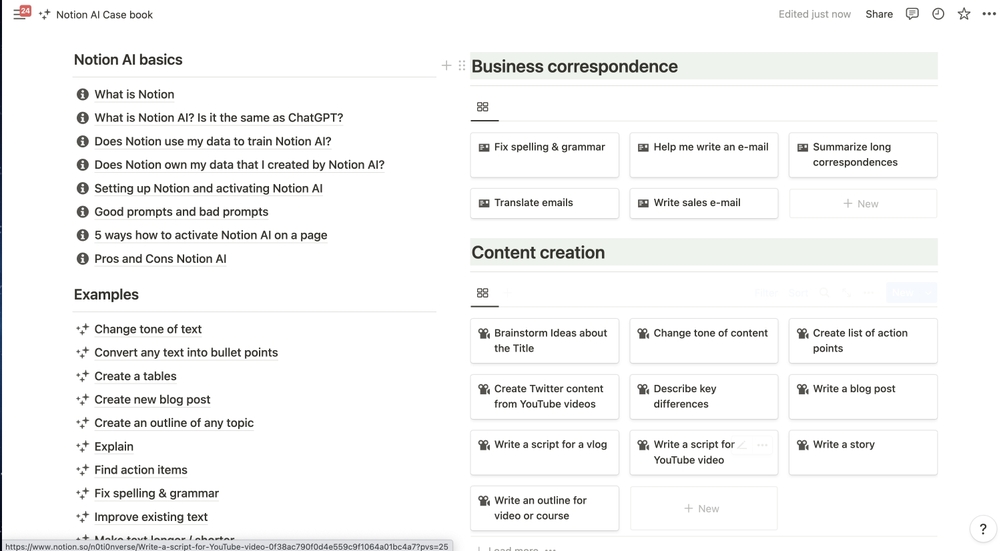Viewport: 1005px width, 551px height.
Task: Click the six-dot drag handle beside Business correspondence
Action: [x=462, y=66]
